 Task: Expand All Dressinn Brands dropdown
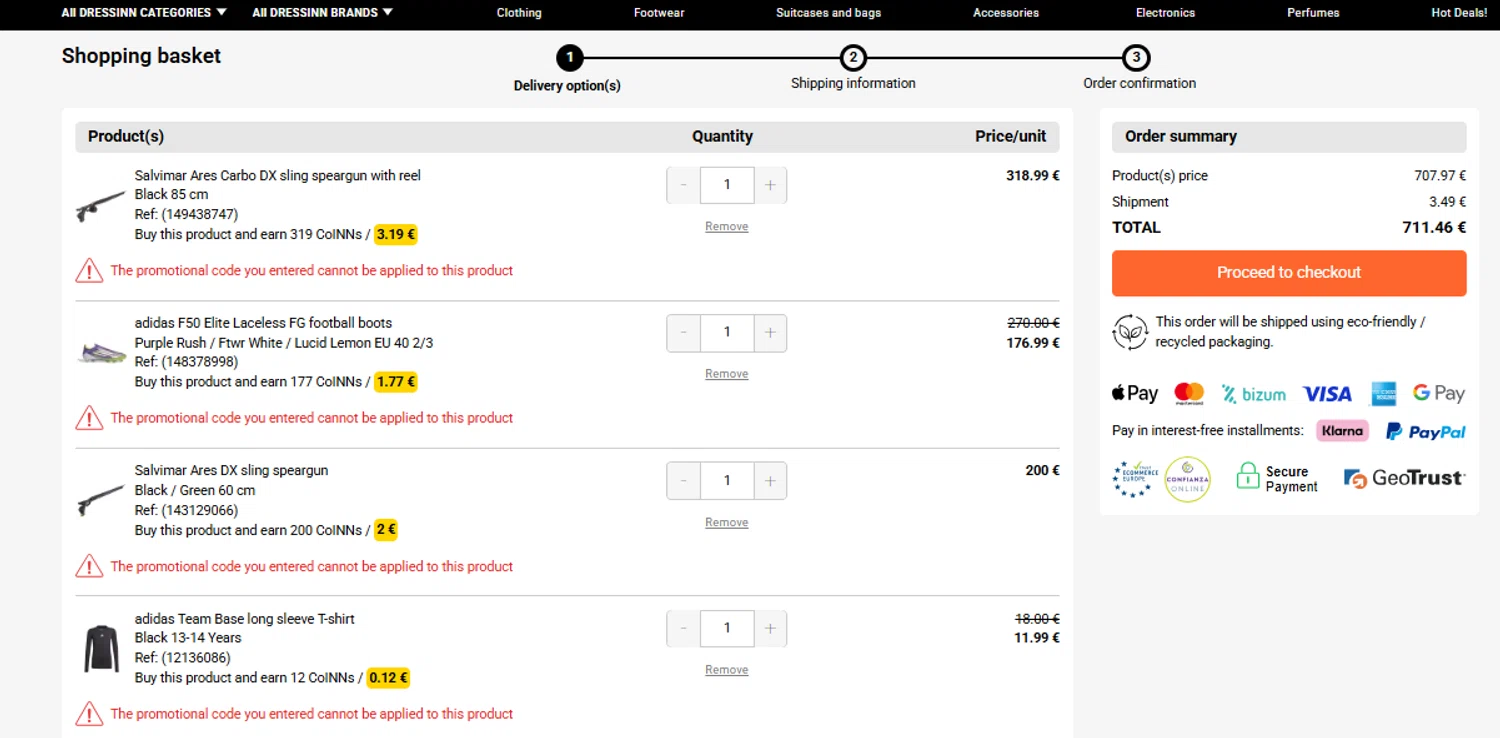[x=322, y=13]
